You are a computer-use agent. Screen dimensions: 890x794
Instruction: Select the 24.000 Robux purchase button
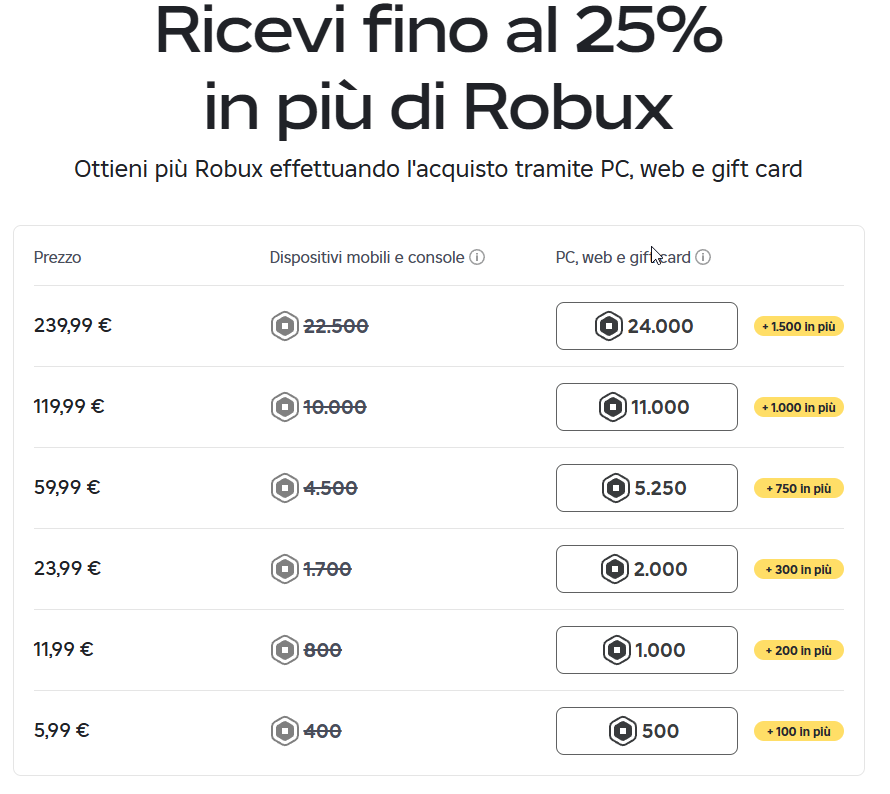646,326
